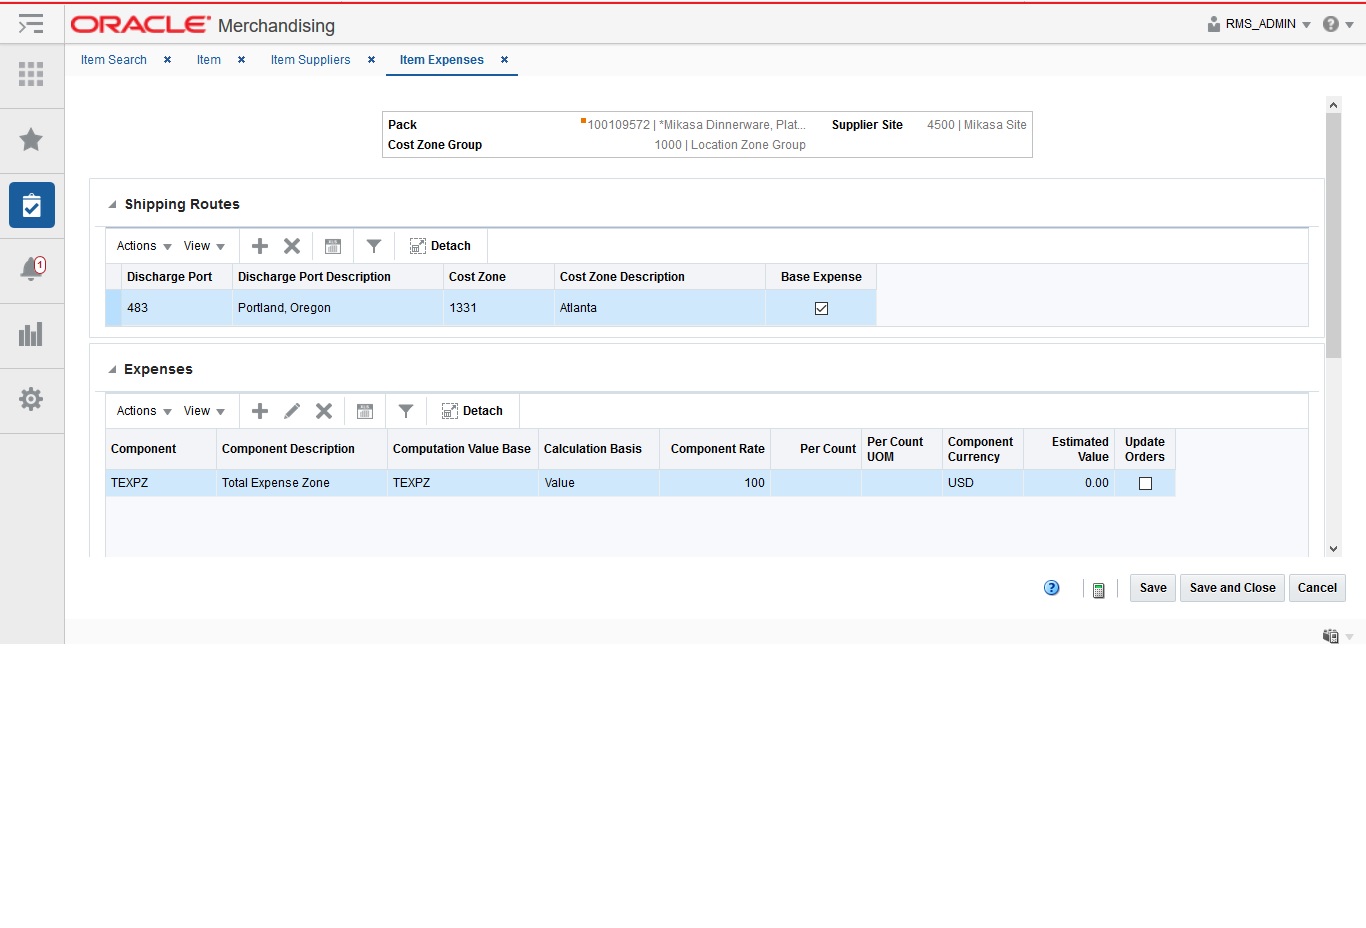
Task: Click Portland, Oregon description cell
Action: click(x=338, y=308)
